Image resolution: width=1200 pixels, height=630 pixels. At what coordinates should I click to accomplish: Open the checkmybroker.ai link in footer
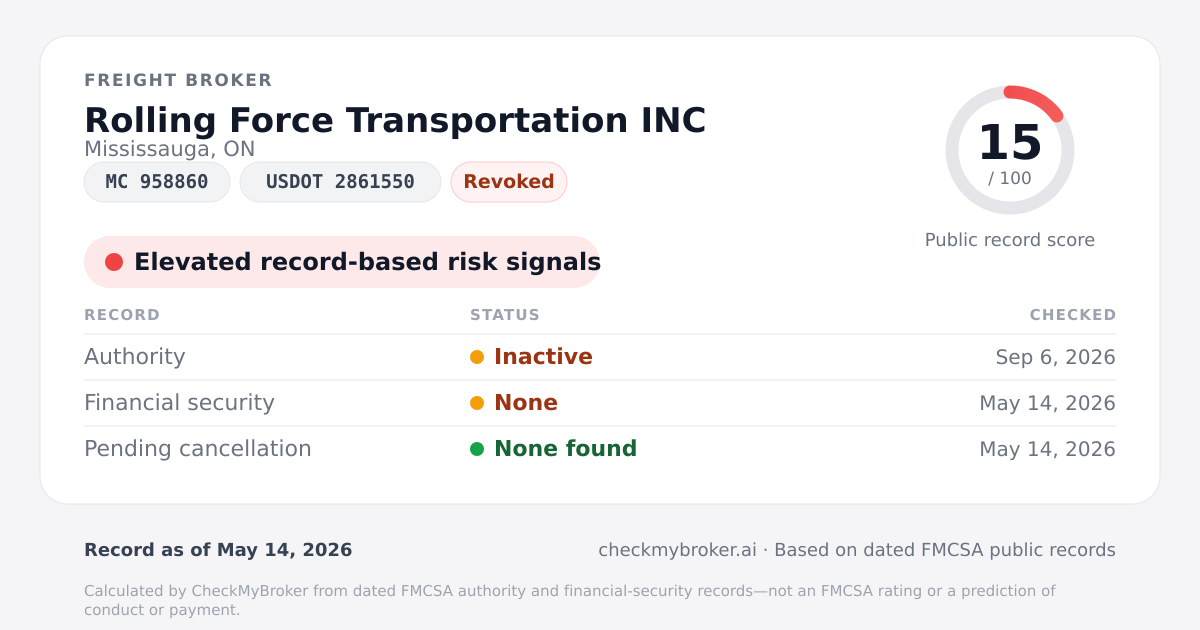[x=677, y=550]
